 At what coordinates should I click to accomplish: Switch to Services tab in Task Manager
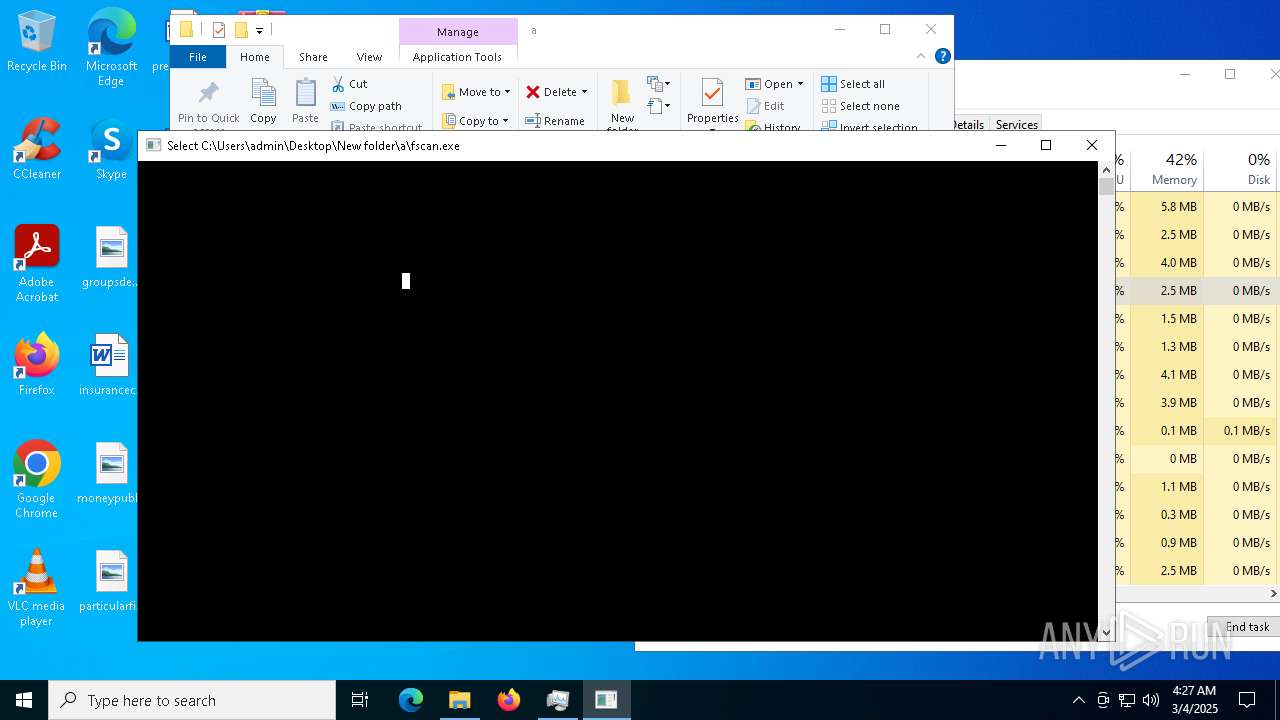point(1017,125)
